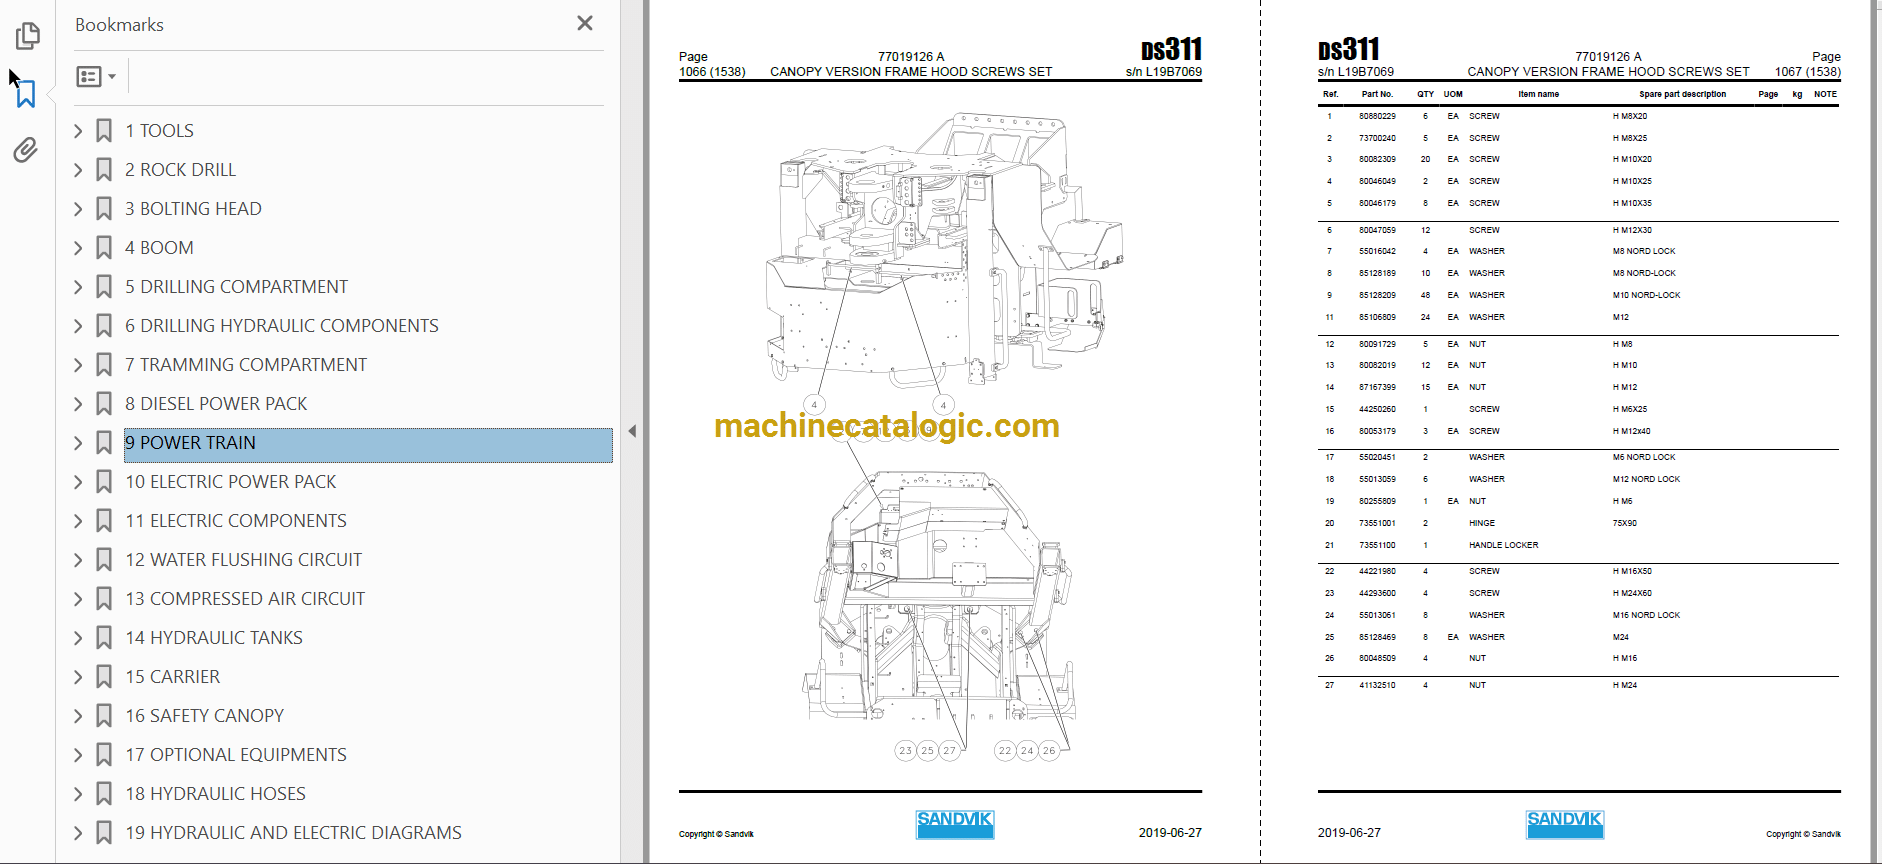Go to 11 ELECTRIC COMPONENTS bookmark
The width and height of the screenshot is (1882, 864).
coord(236,521)
